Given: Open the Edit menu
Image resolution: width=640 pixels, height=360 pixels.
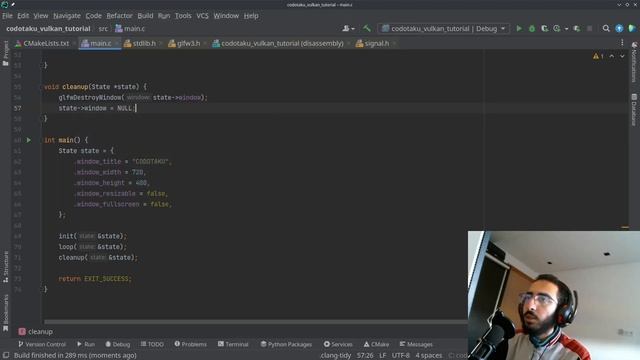Looking at the screenshot, I should tap(23, 16).
